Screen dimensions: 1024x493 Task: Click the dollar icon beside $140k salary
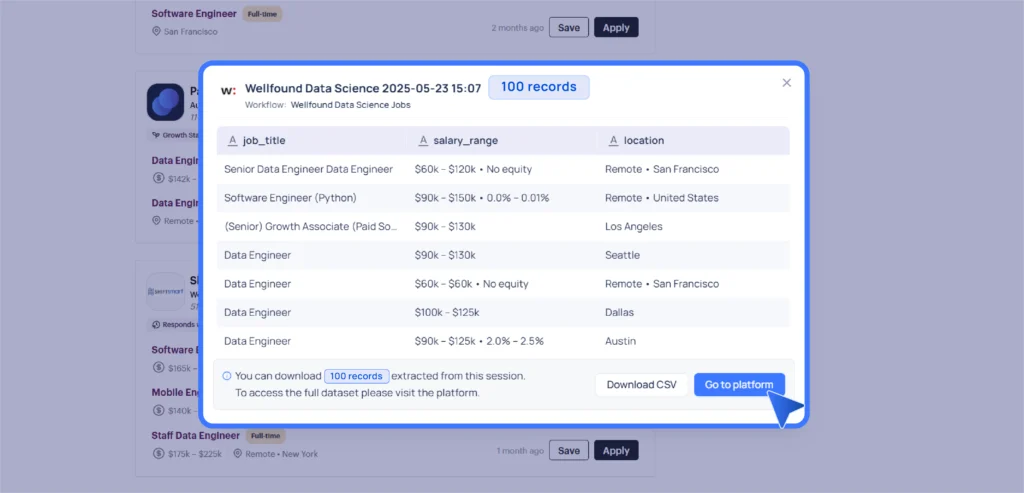[158, 411]
